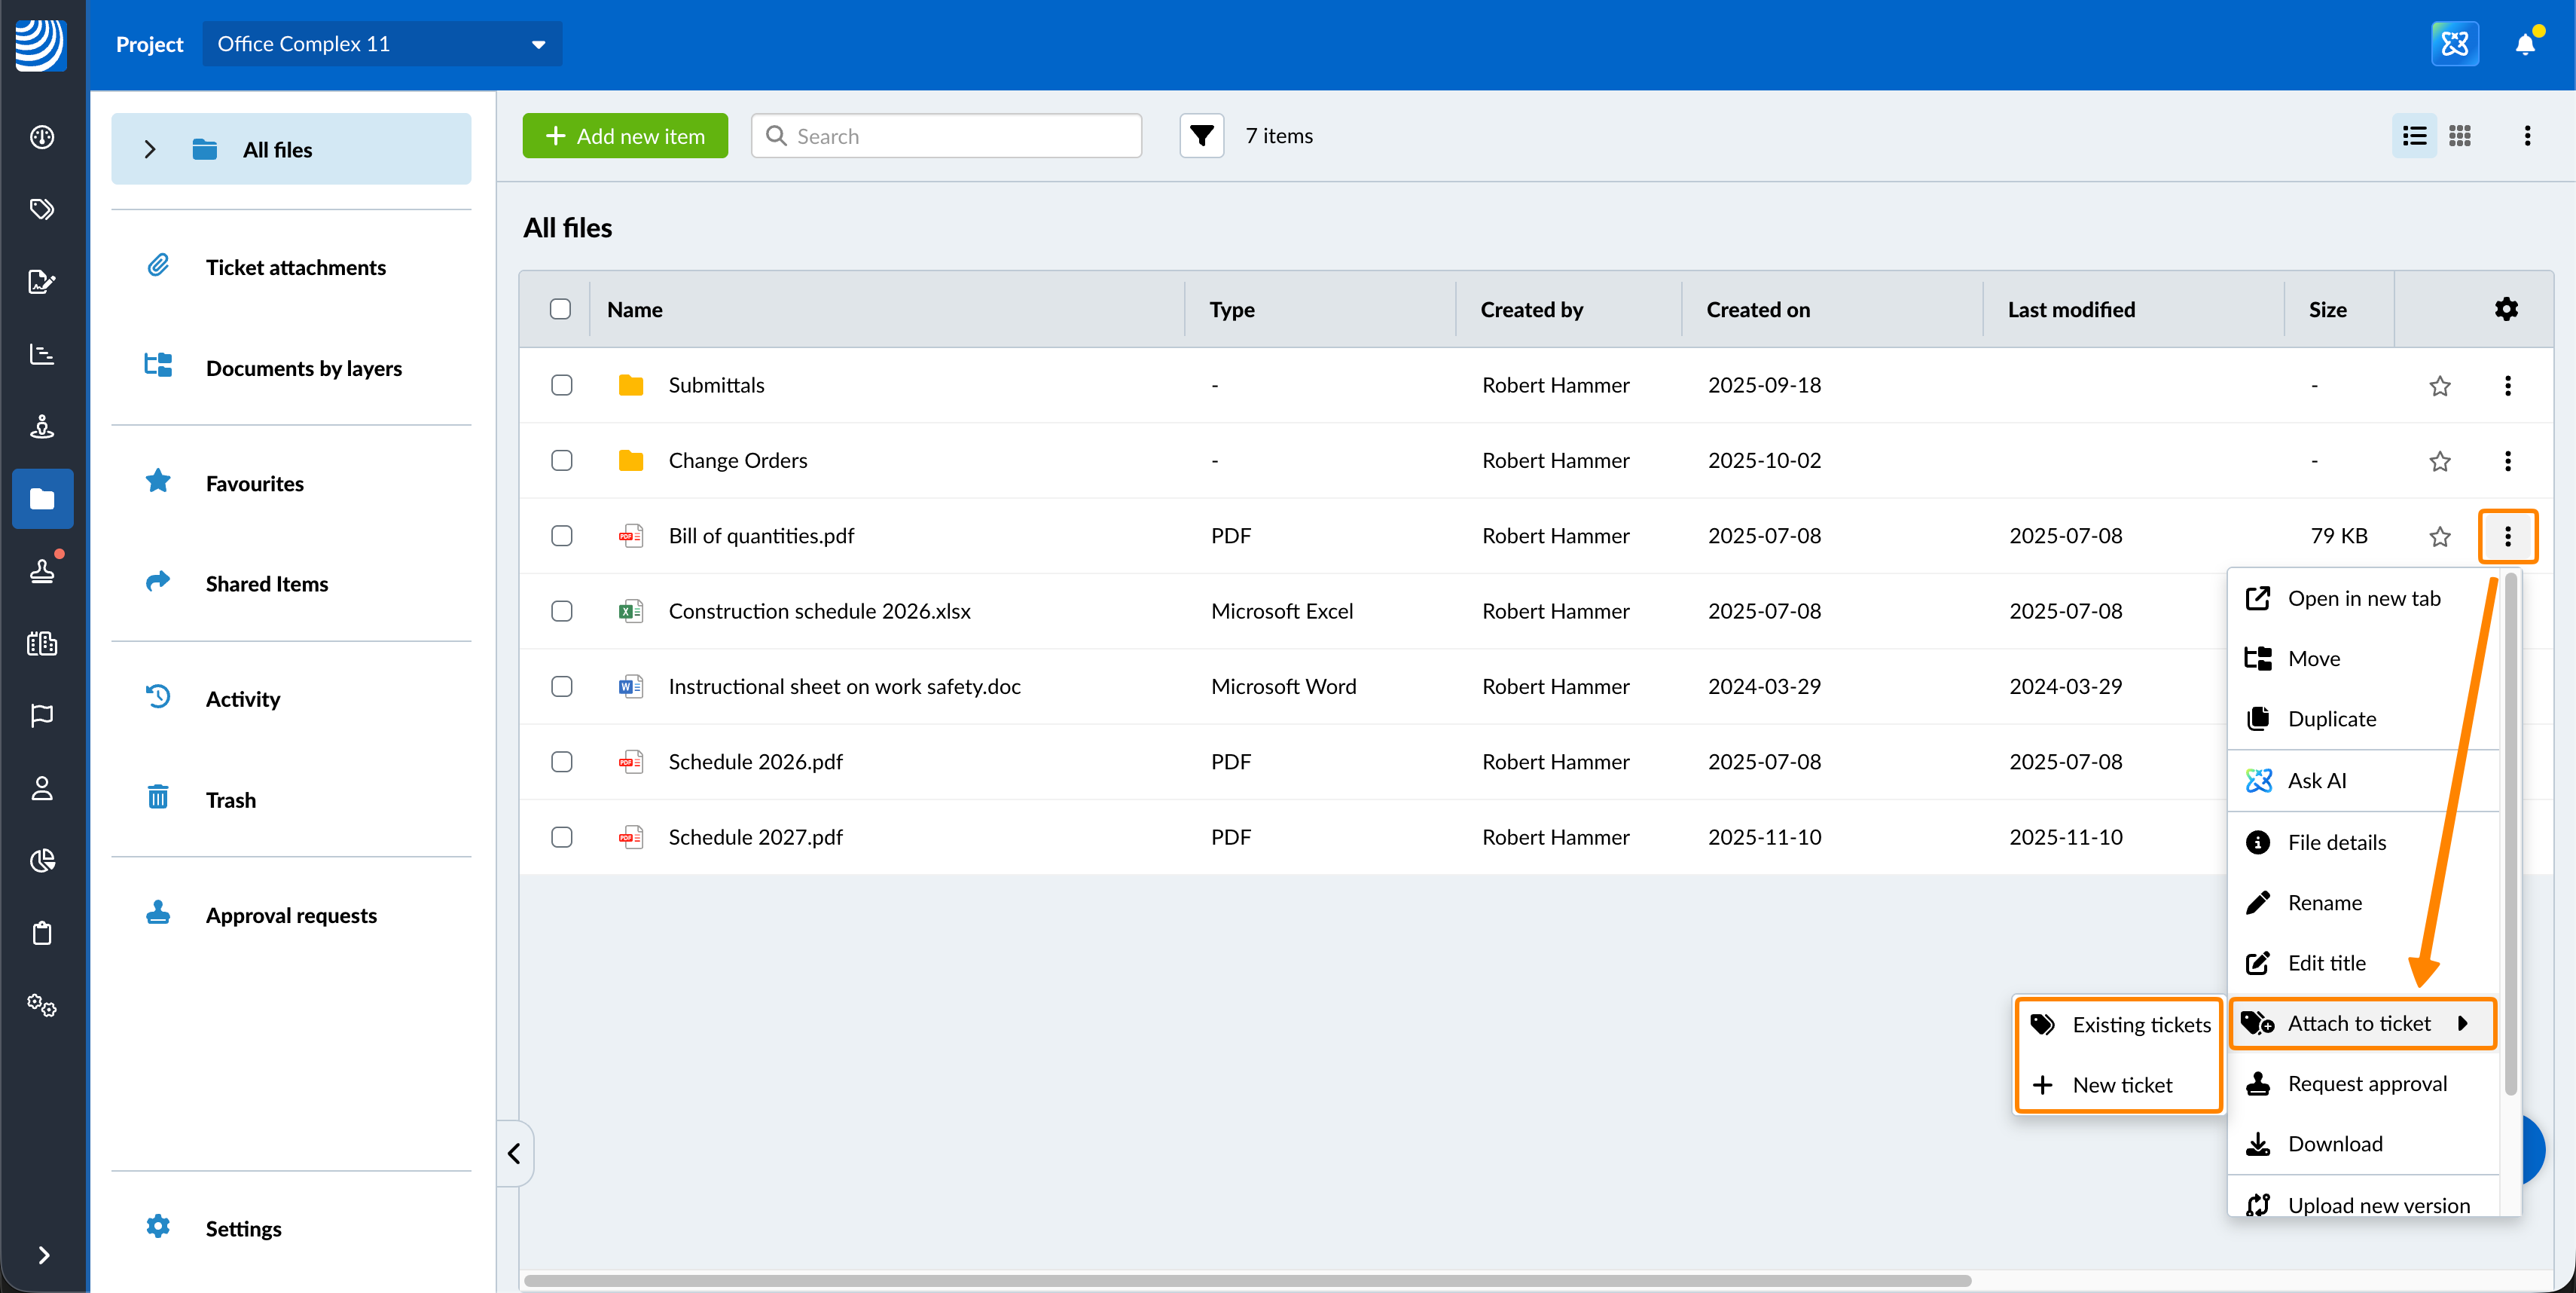Click the Add new item button
The width and height of the screenshot is (2576, 1293).
pos(625,136)
